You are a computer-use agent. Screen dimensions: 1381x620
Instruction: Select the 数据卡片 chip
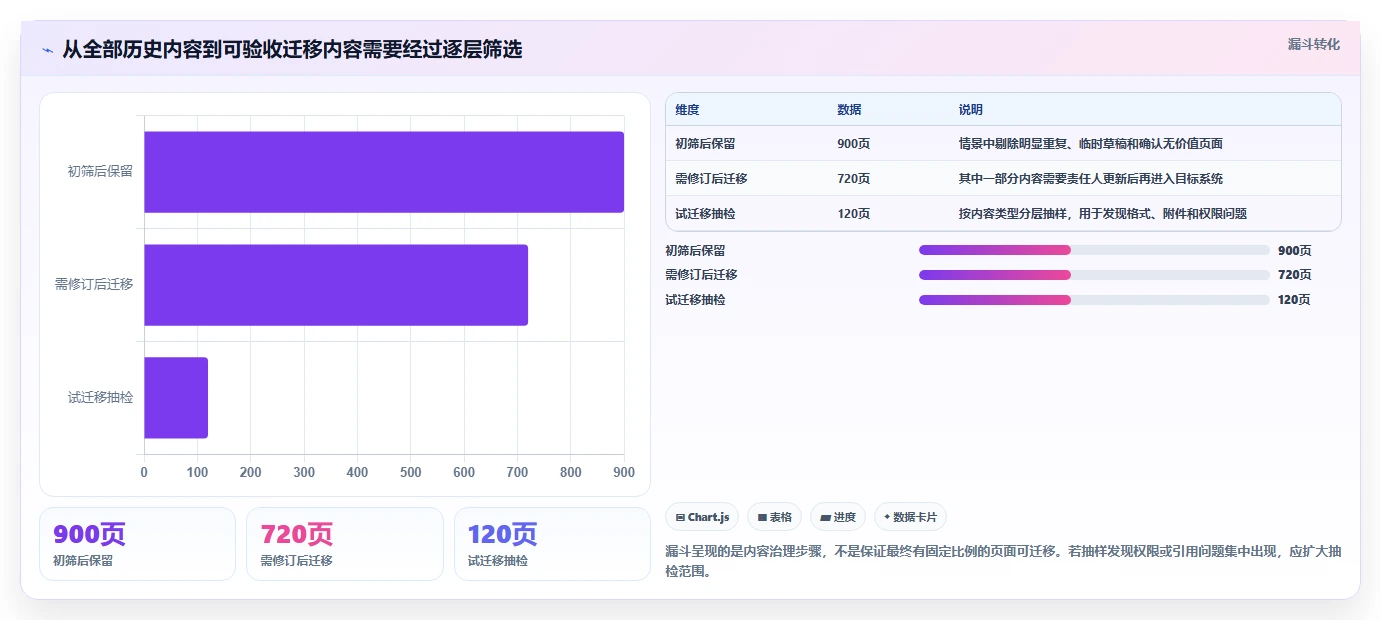(x=910, y=517)
